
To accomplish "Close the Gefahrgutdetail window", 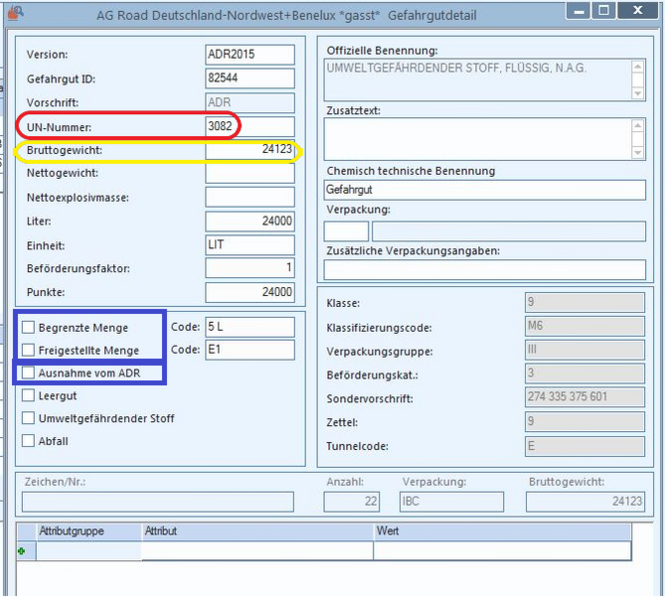I will click(x=638, y=10).
